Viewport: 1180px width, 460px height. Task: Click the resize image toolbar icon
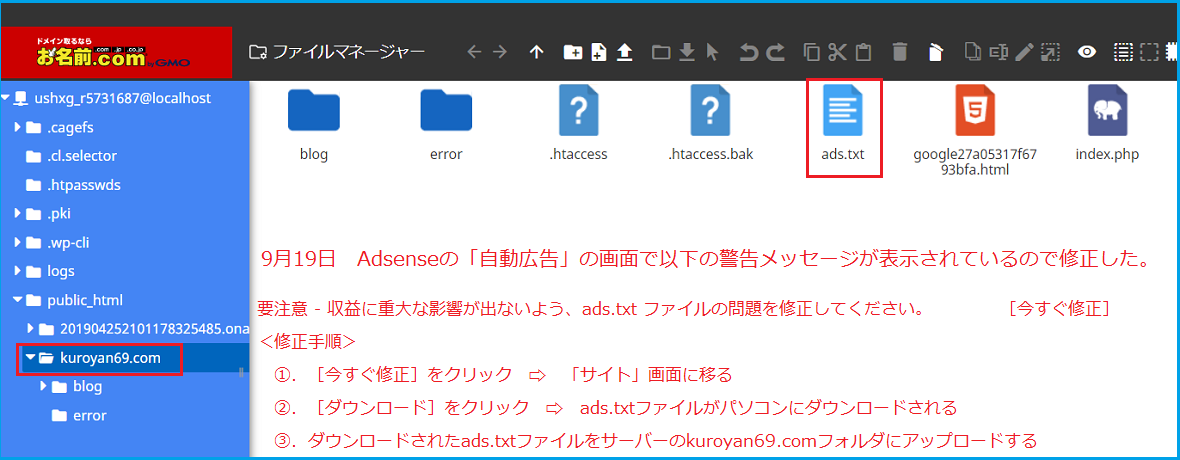tap(1051, 52)
